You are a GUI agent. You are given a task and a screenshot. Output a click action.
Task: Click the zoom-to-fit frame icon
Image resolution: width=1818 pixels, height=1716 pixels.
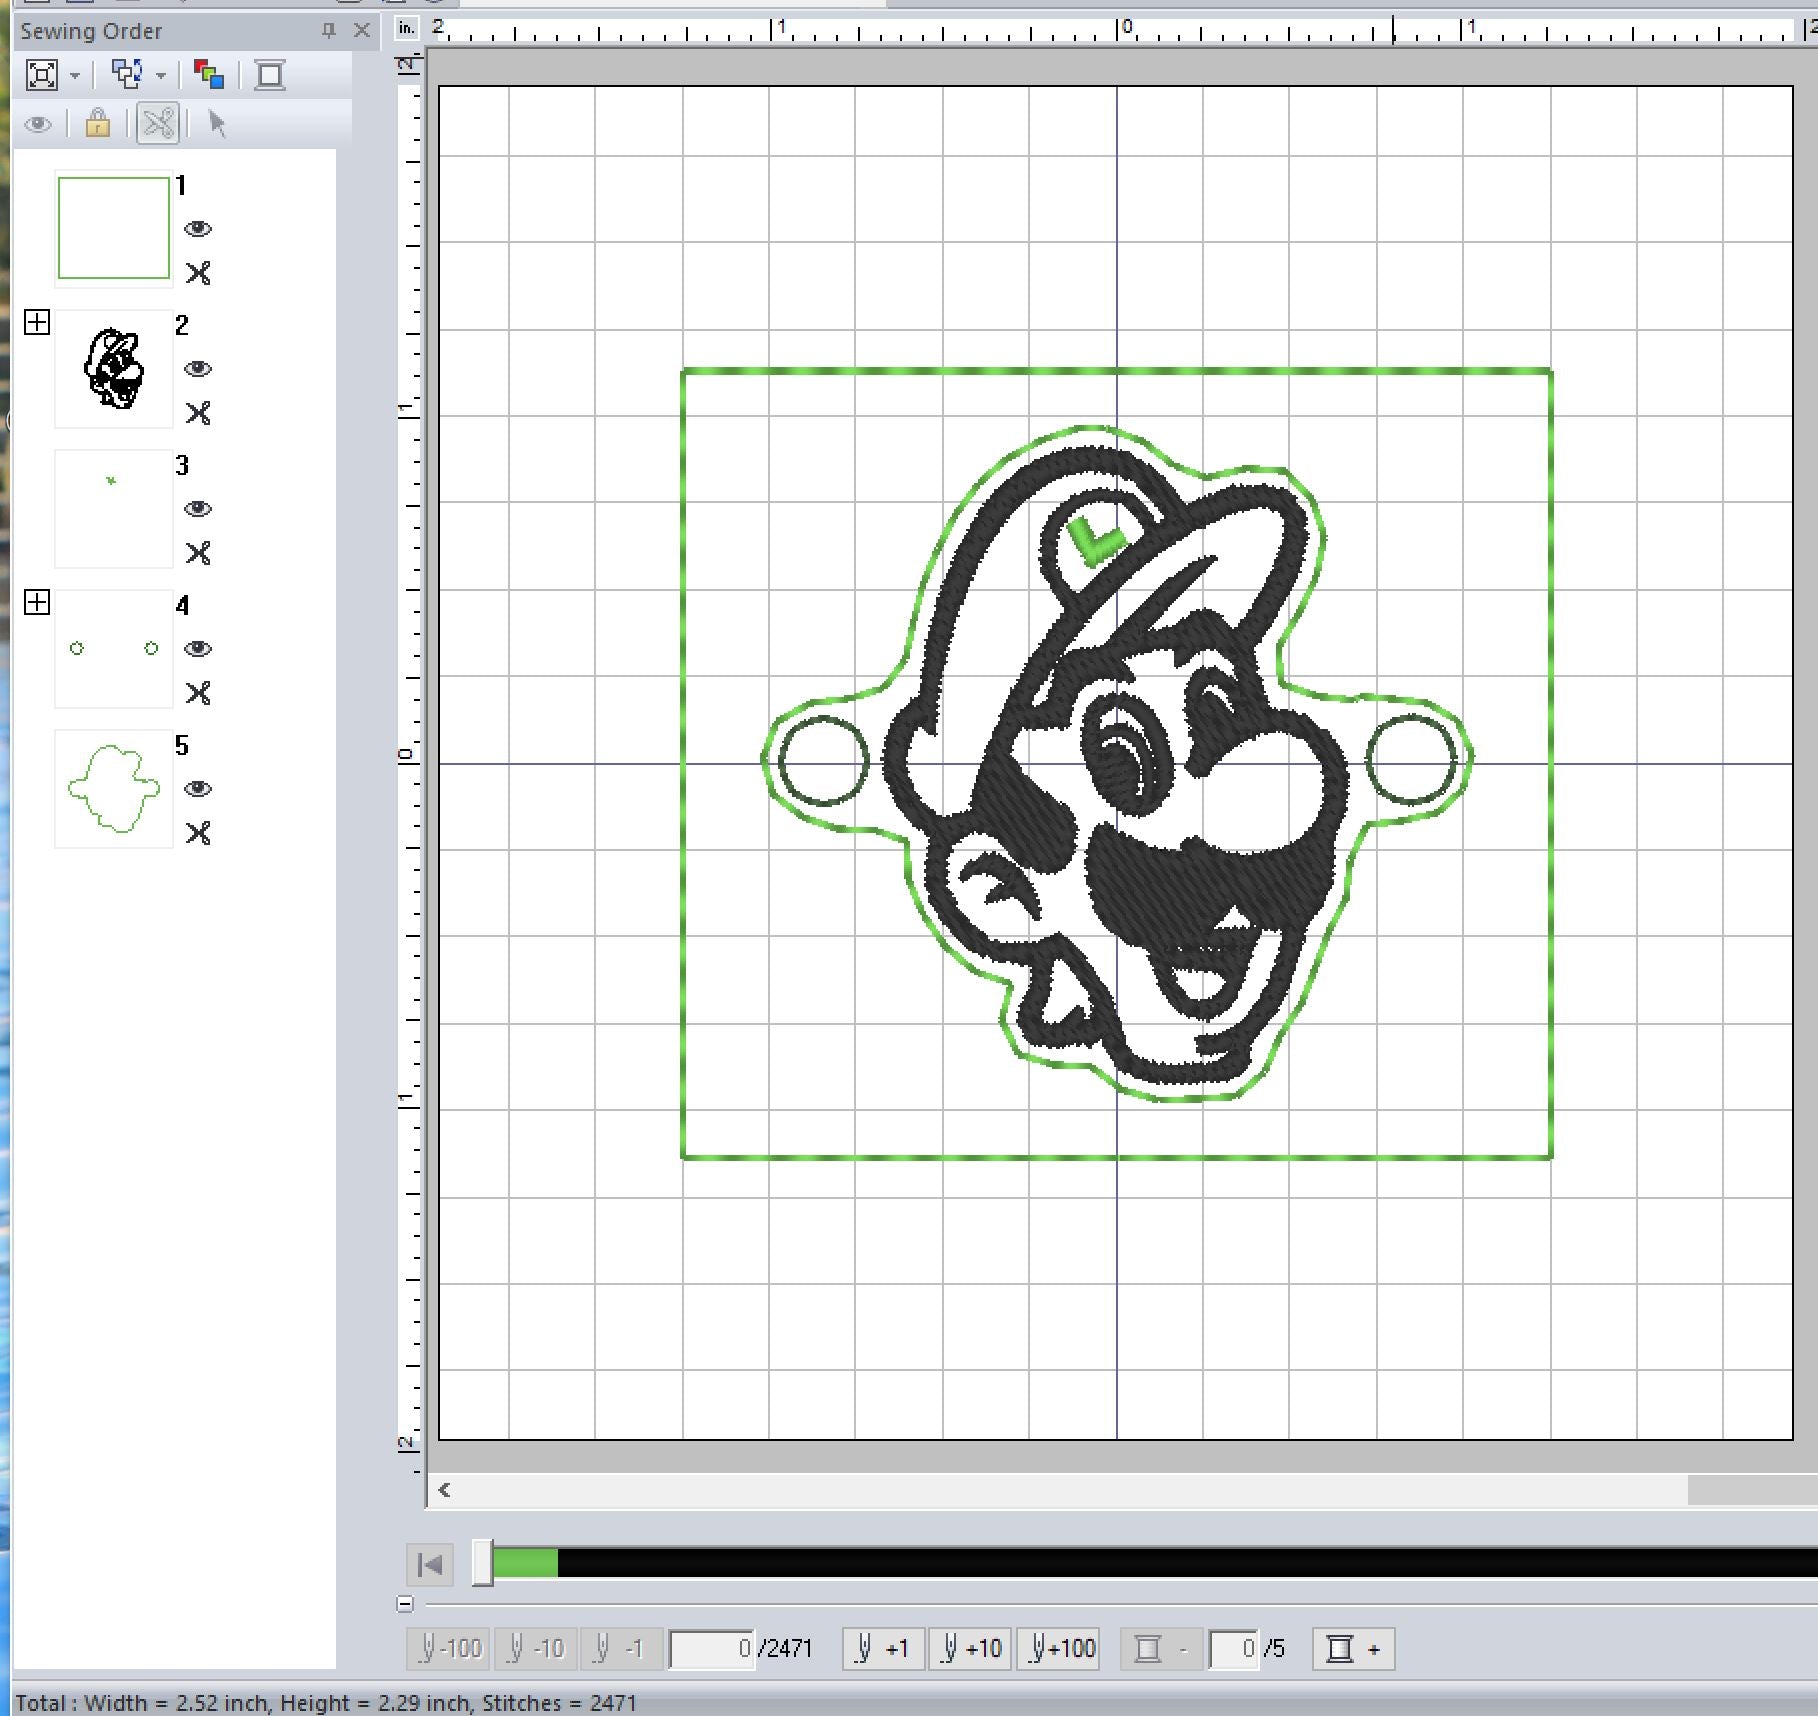pos(41,75)
